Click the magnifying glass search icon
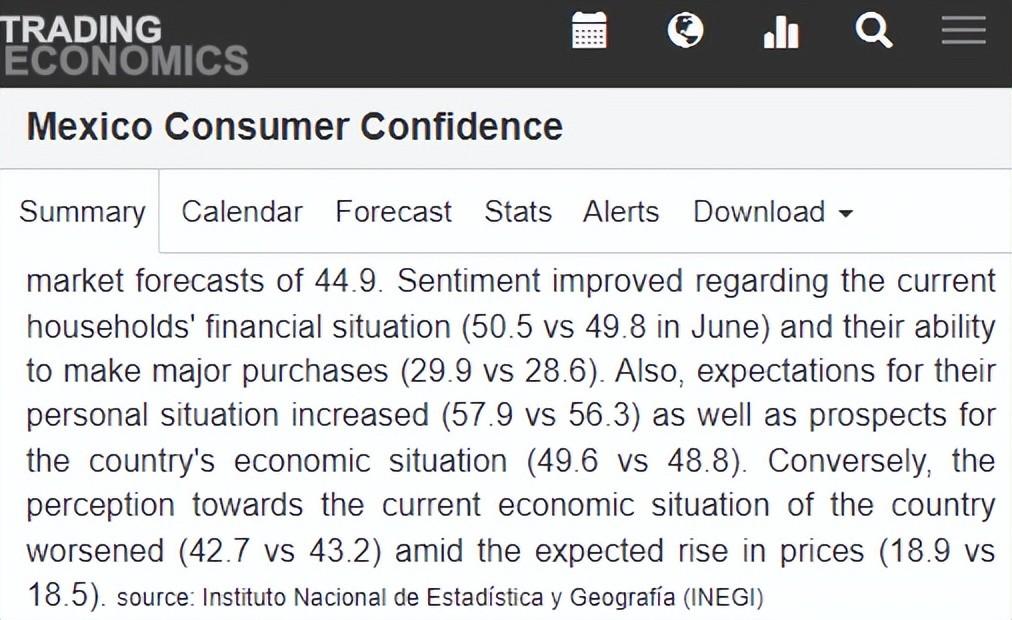Screen dimensions: 1012x620 [x=874, y=31]
